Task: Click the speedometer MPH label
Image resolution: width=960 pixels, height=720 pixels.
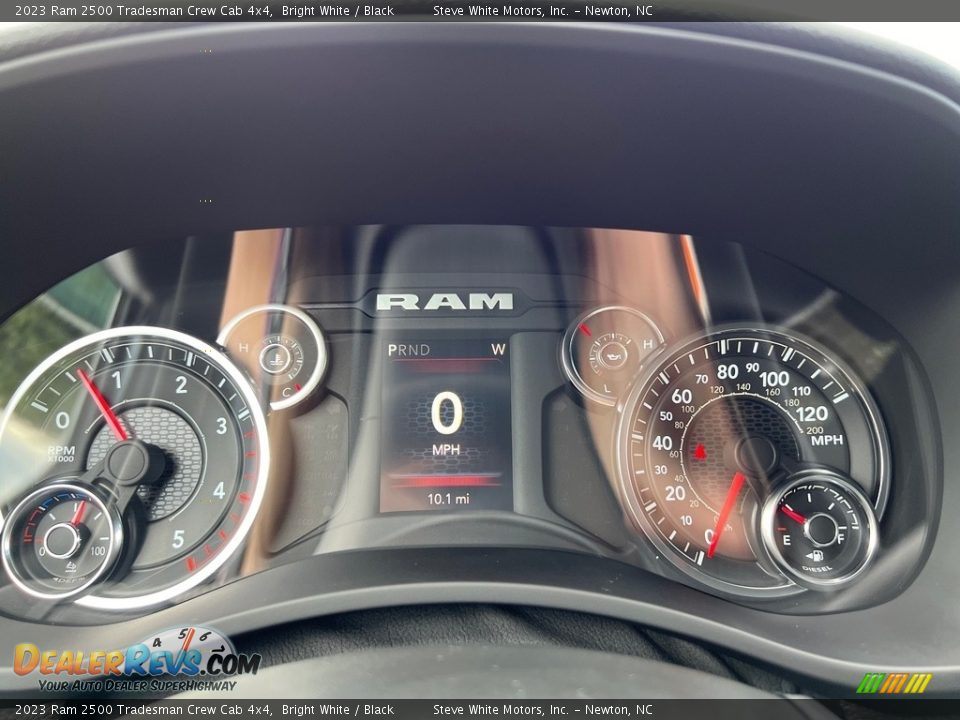Action: 827,440
